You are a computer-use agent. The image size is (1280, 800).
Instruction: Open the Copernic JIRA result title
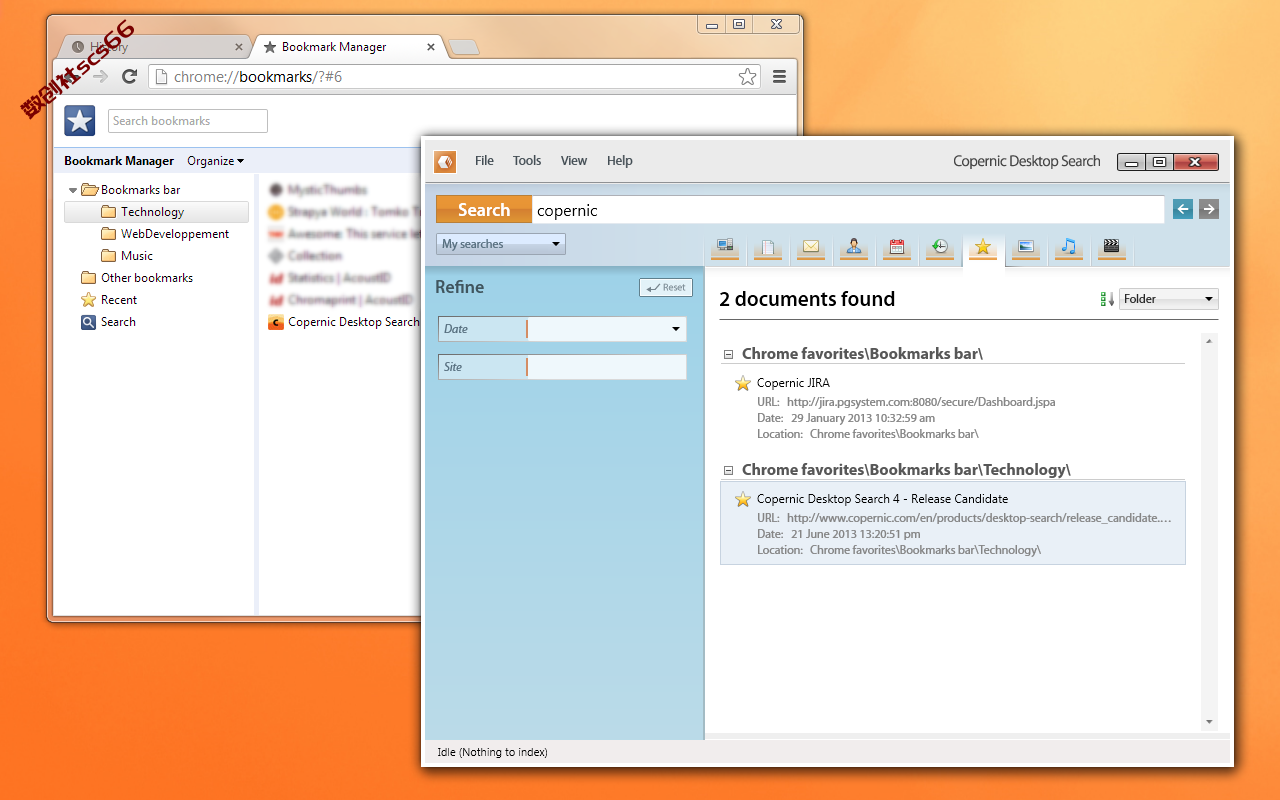(793, 383)
